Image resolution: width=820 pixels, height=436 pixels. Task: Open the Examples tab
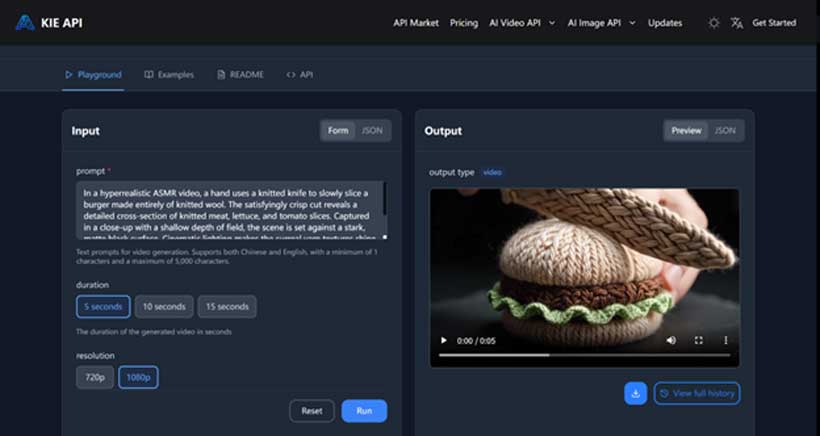pos(169,74)
